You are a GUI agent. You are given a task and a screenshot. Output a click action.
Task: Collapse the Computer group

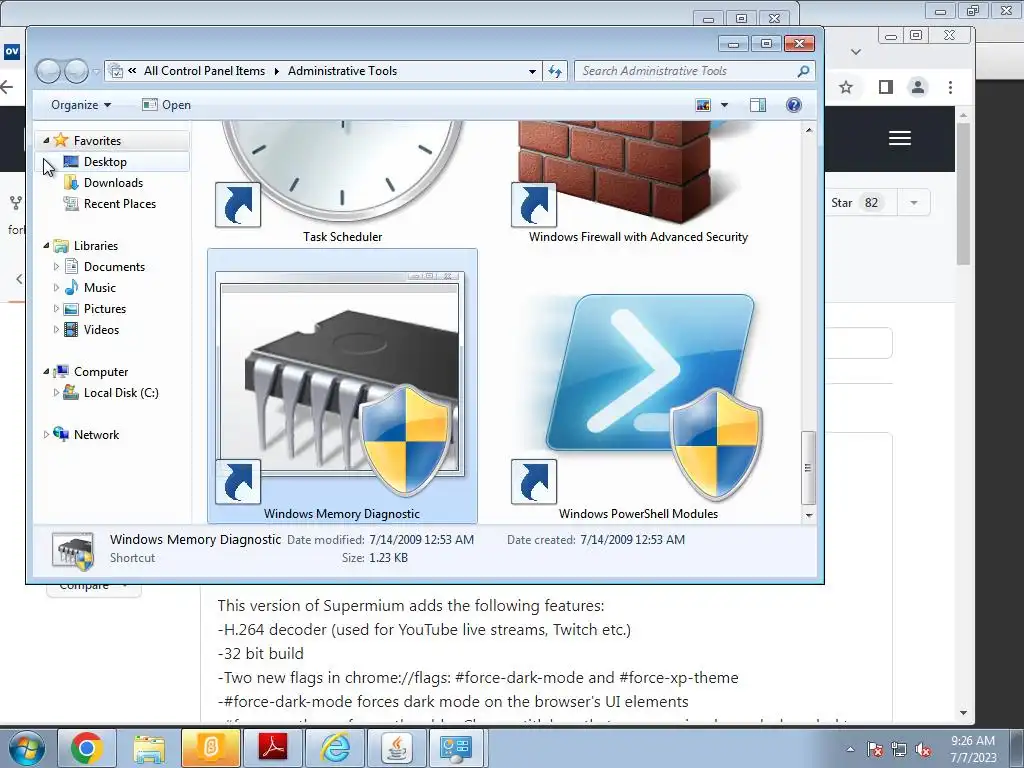[46, 372]
